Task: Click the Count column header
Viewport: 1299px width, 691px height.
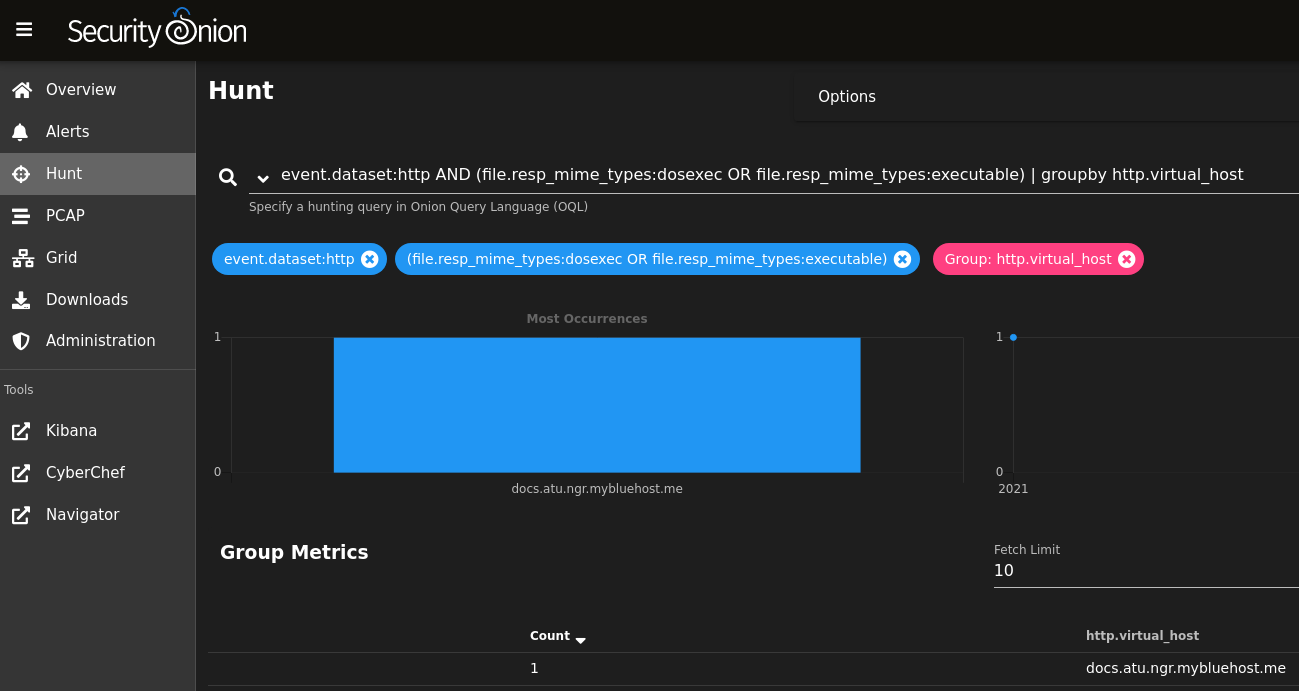Action: pyautogui.click(x=550, y=636)
